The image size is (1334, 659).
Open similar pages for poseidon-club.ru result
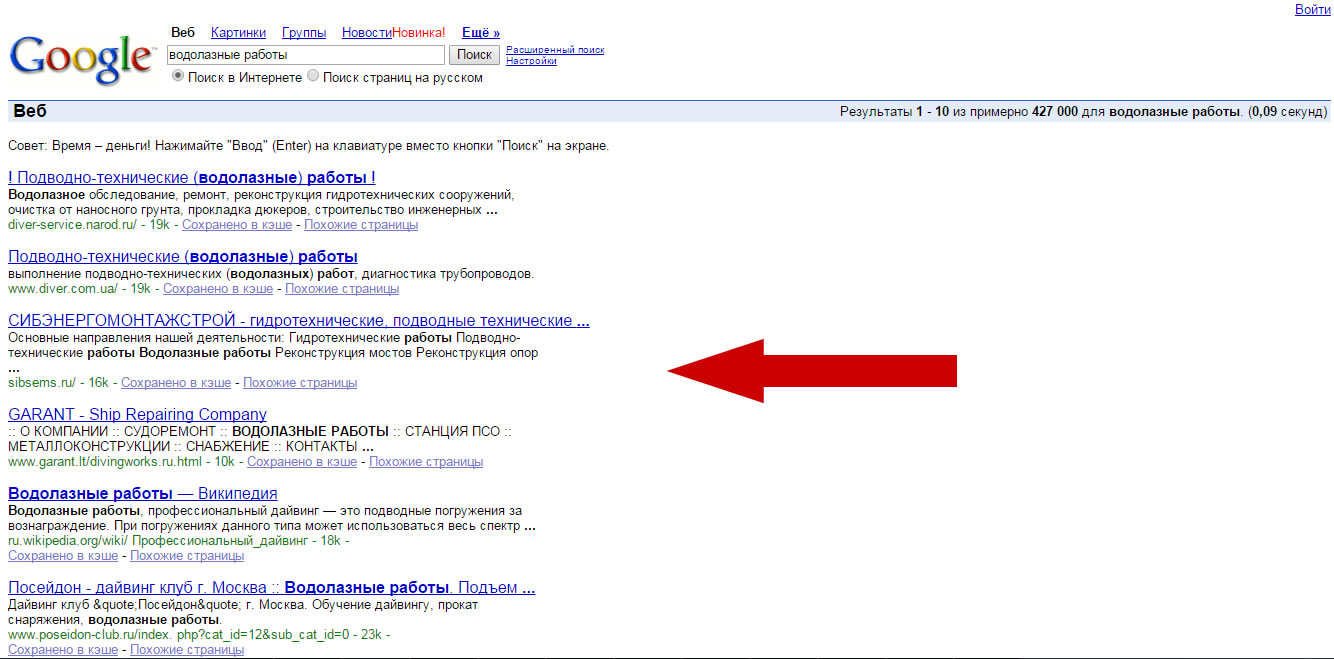[x=187, y=650]
